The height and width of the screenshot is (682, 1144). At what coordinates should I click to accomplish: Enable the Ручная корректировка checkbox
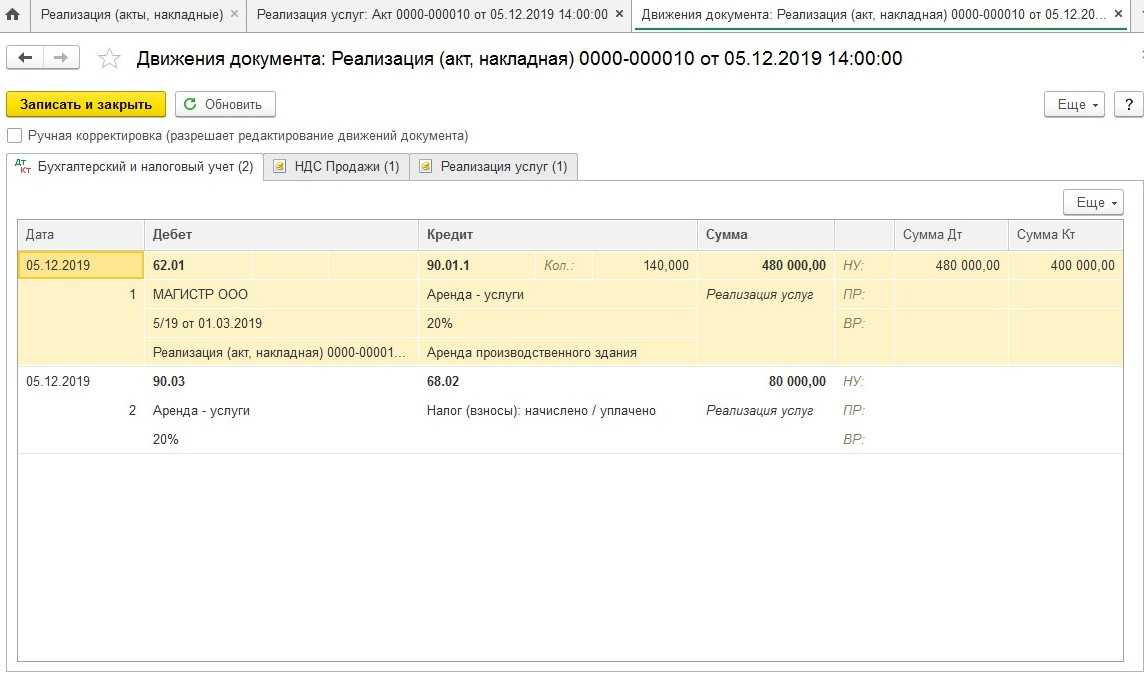point(14,136)
